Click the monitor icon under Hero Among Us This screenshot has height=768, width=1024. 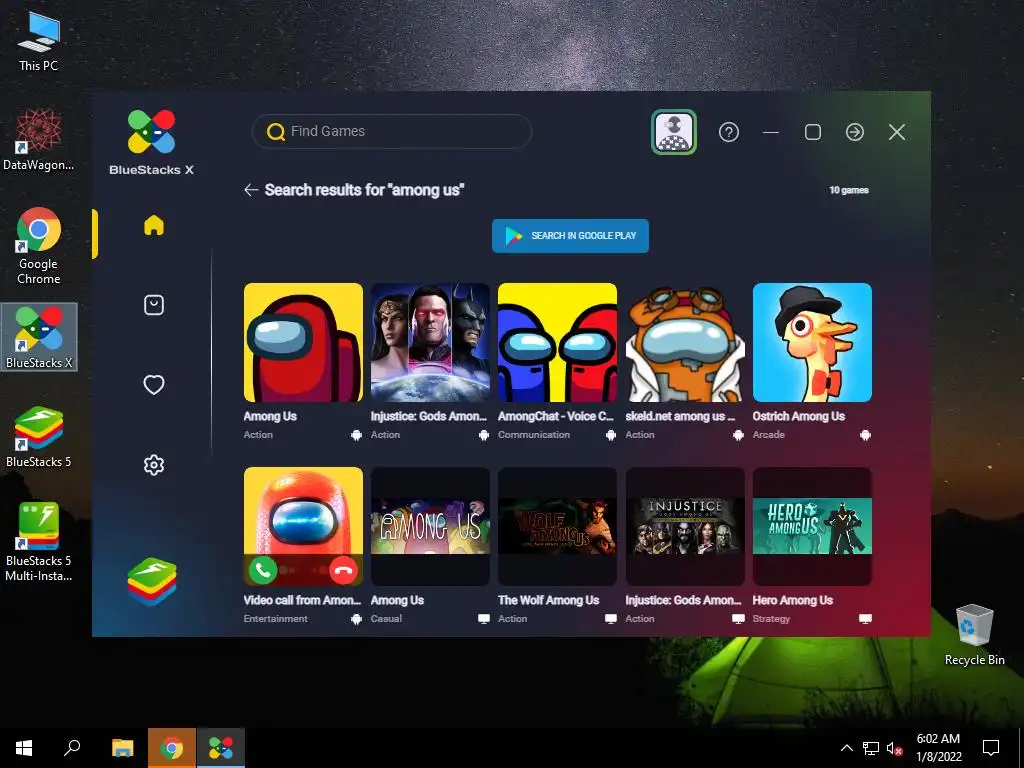point(865,618)
